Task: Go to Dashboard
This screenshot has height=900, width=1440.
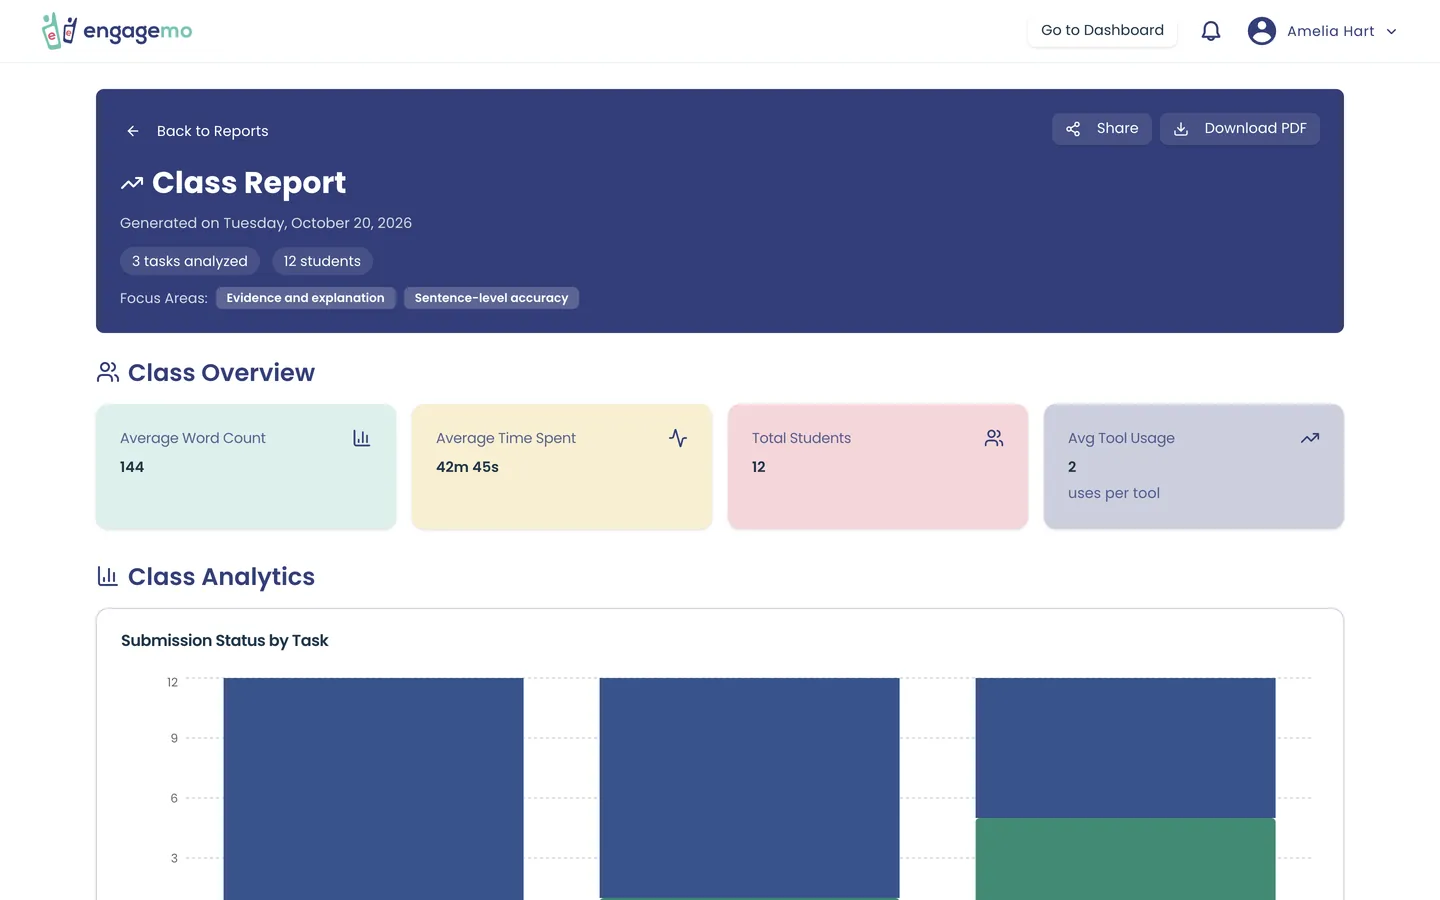Action: 1102,30
